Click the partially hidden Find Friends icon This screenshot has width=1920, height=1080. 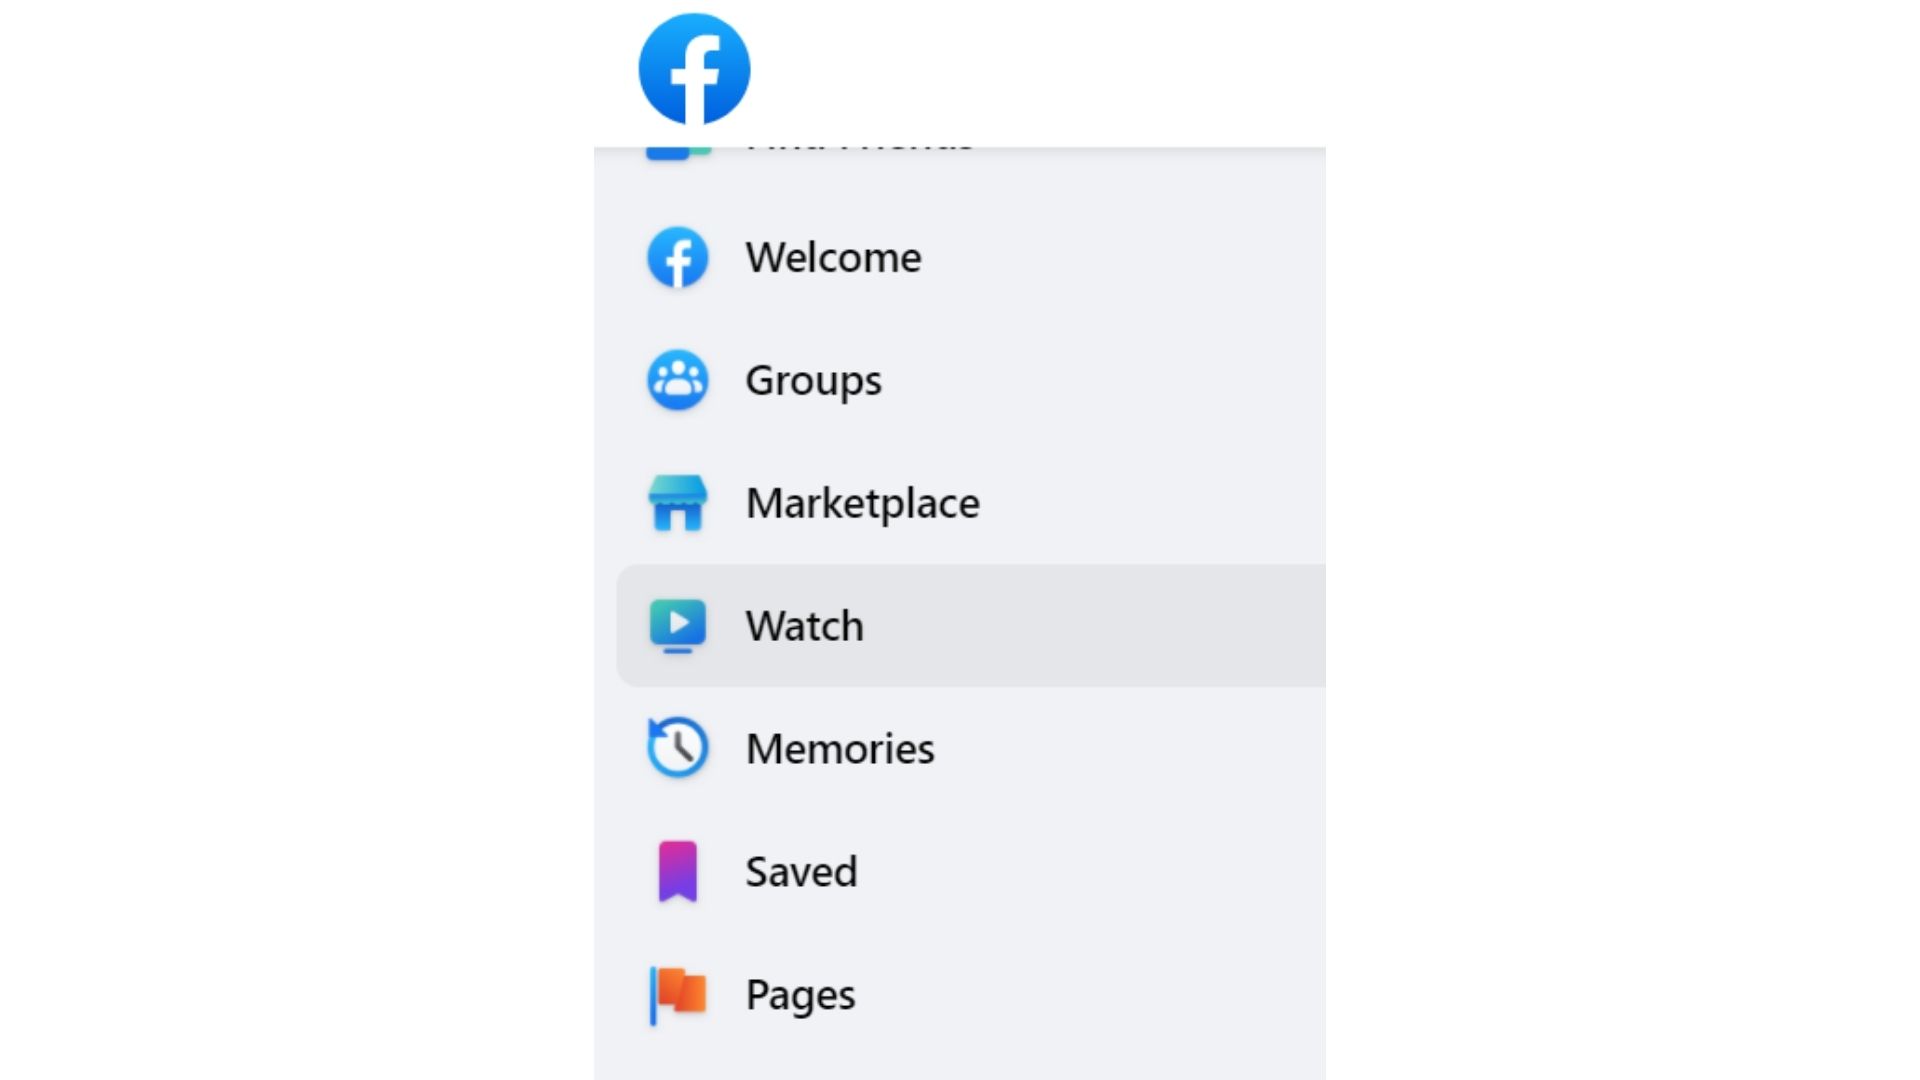pos(679,154)
